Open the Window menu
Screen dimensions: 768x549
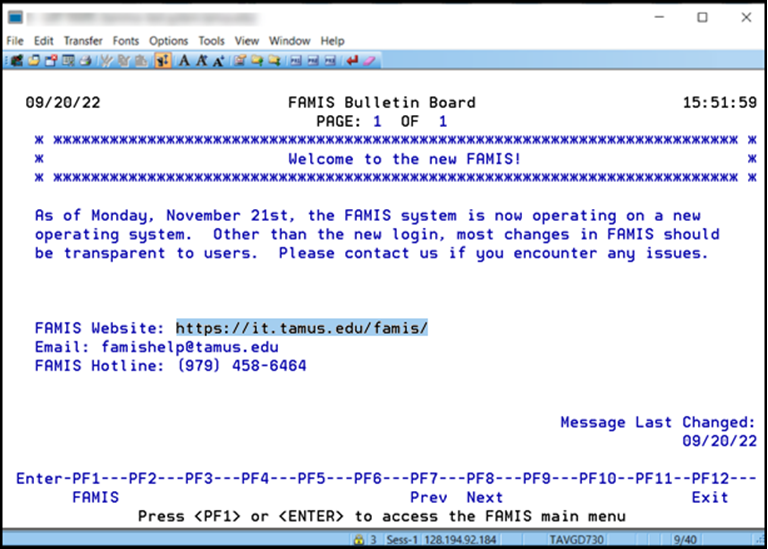(289, 41)
